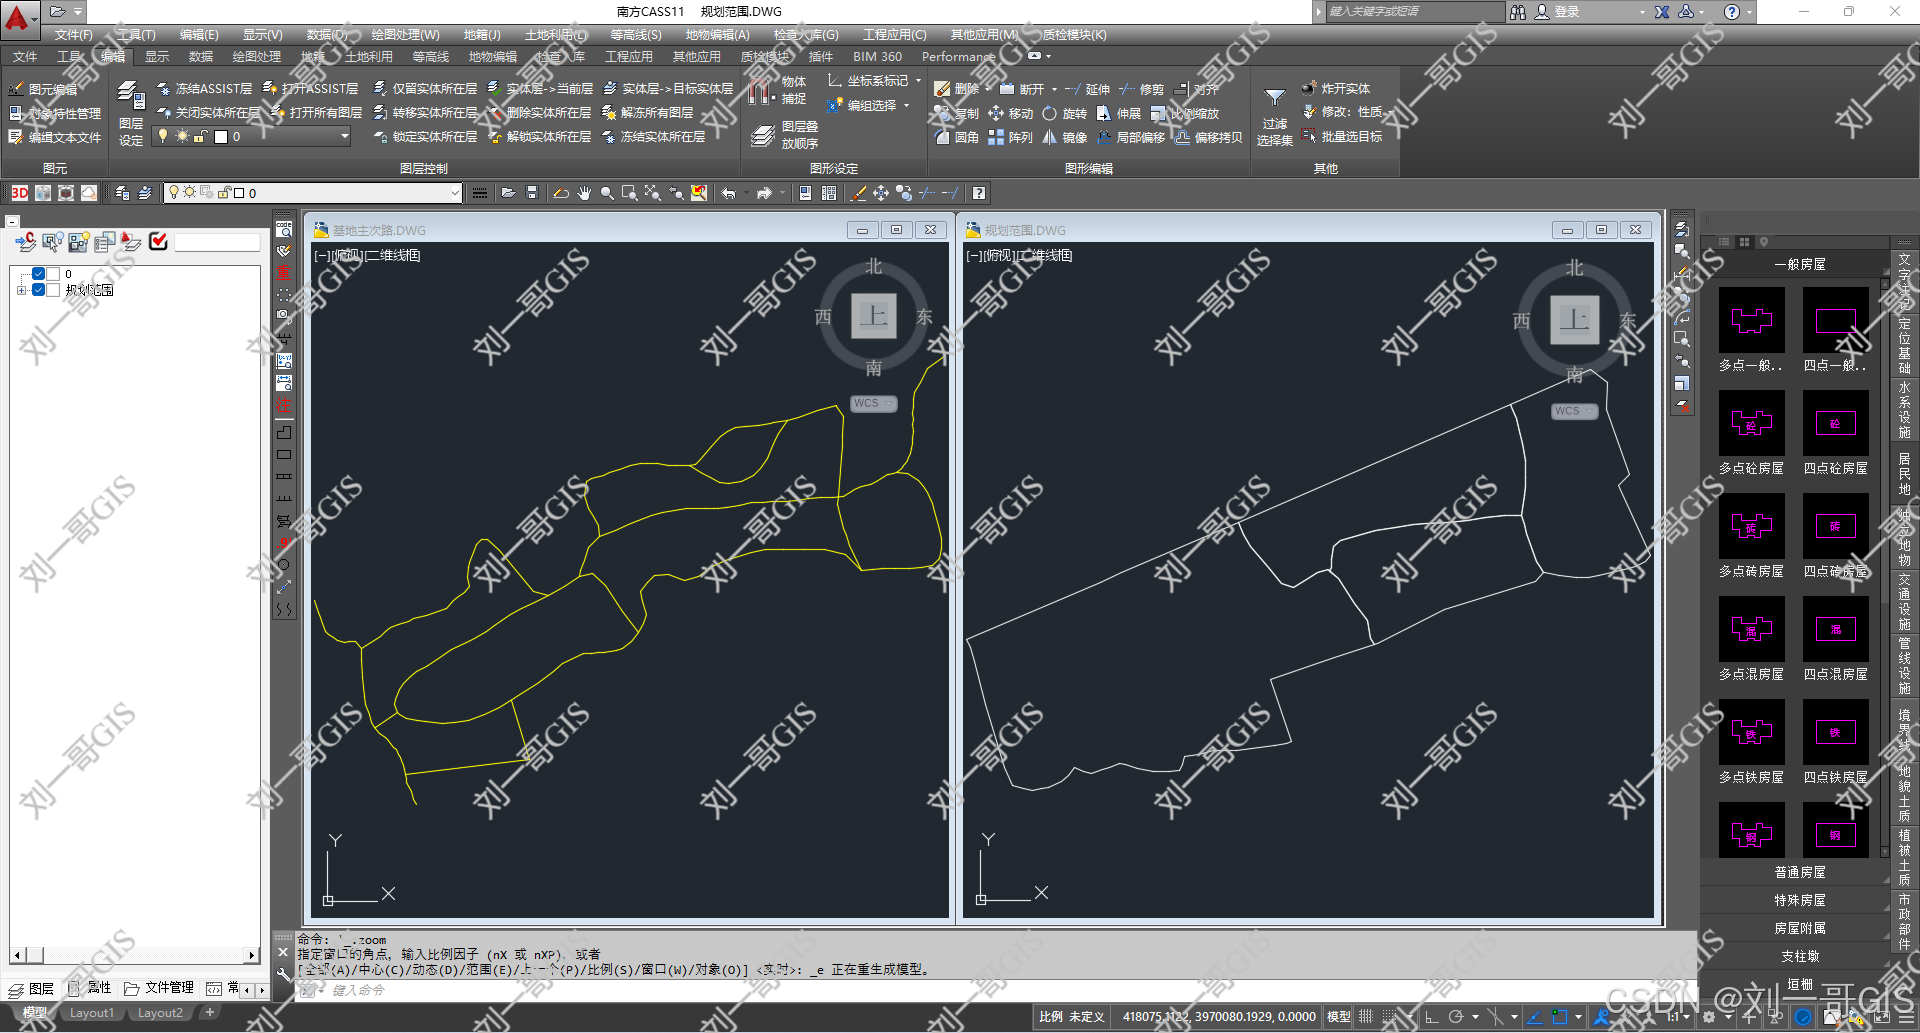This screenshot has width=1920, height=1033.
Task: Open the 等高线(S) menu
Action: [636, 35]
